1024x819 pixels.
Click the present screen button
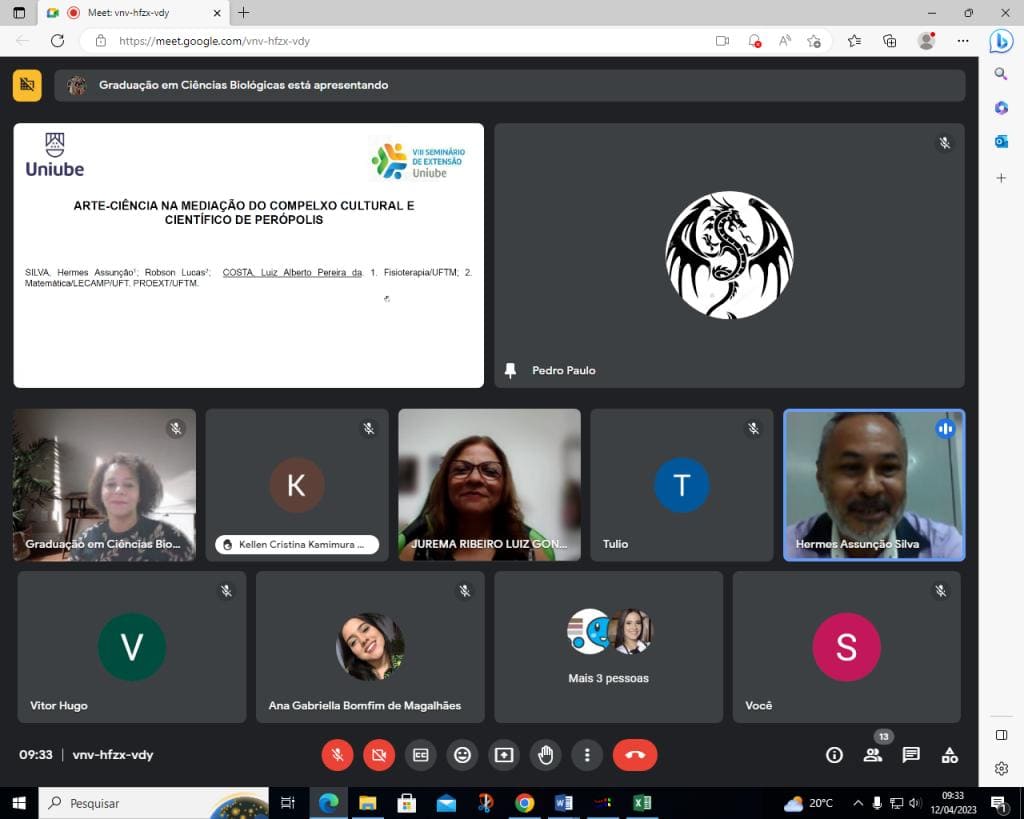tap(504, 755)
